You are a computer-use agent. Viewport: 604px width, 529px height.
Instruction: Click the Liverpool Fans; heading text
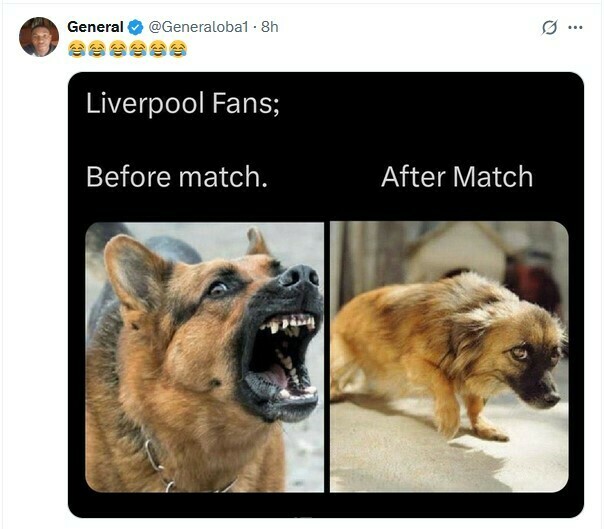(x=183, y=103)
